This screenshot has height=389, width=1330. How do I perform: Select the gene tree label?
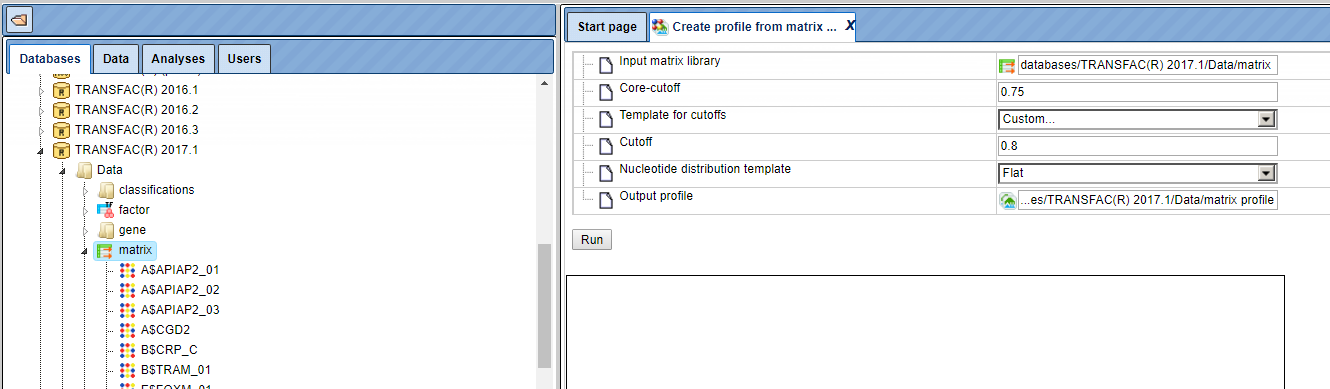132,230
